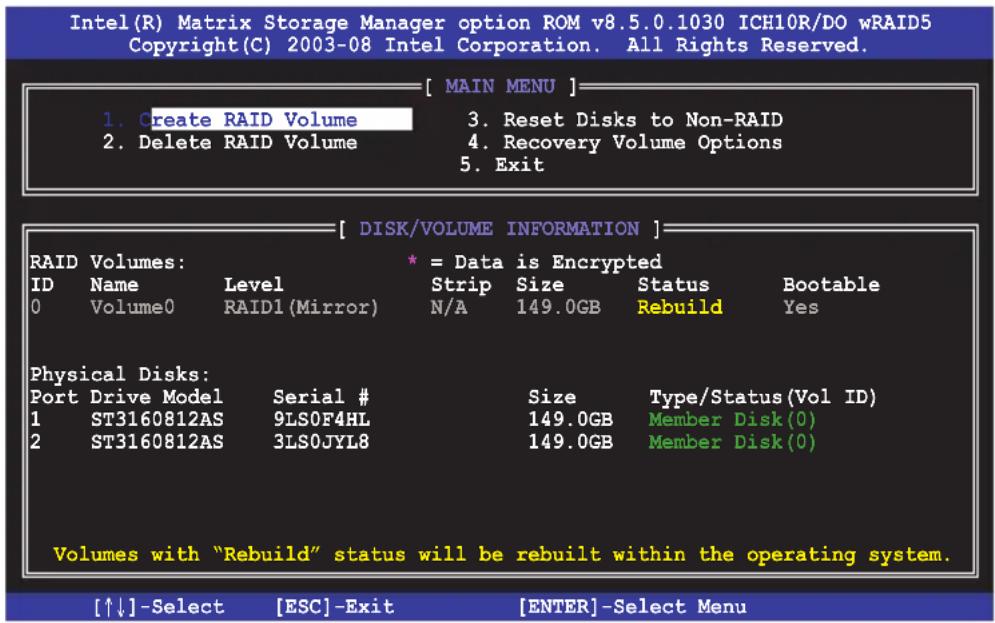The width and height of the screenshot is (995, 623).
Task: Click the port 1 ST3160812AS drive model
Action: point(157,419)
